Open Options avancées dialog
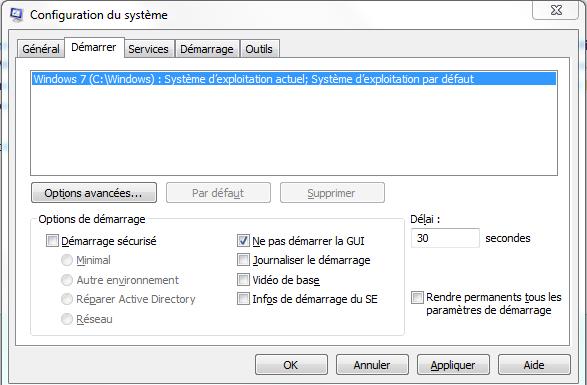 (x=94, y=193)
